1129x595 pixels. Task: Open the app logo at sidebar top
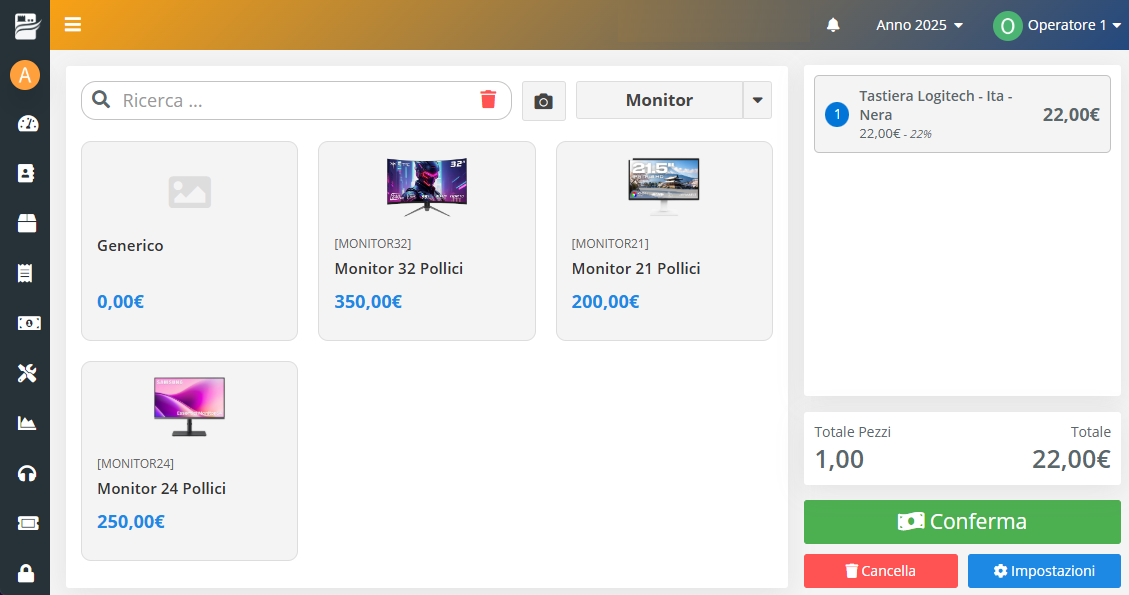27,26
